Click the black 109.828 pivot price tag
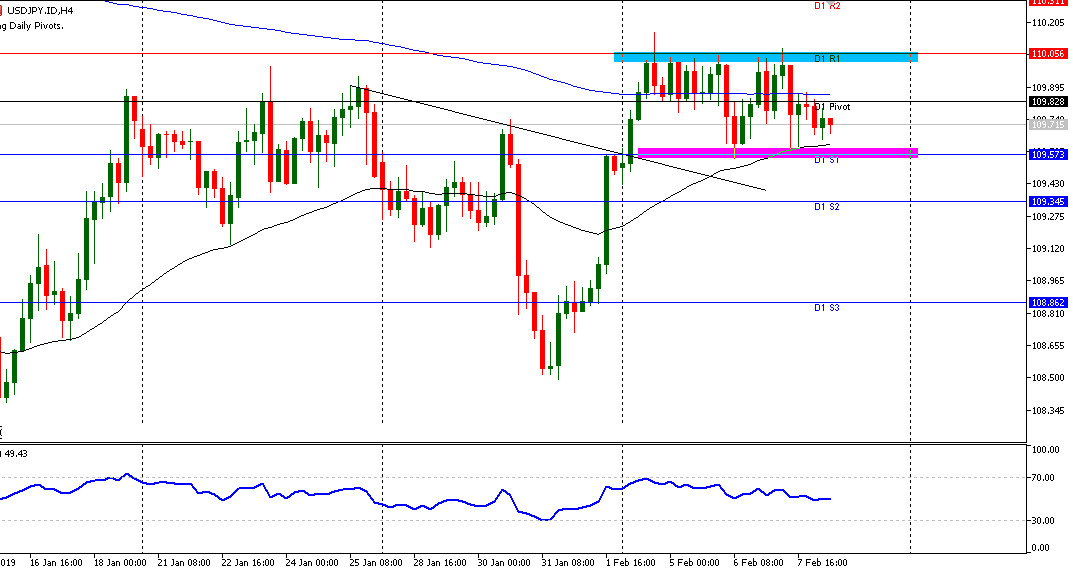The width and height of the screenshot is (1073, 571). (x=1046, y=101)
